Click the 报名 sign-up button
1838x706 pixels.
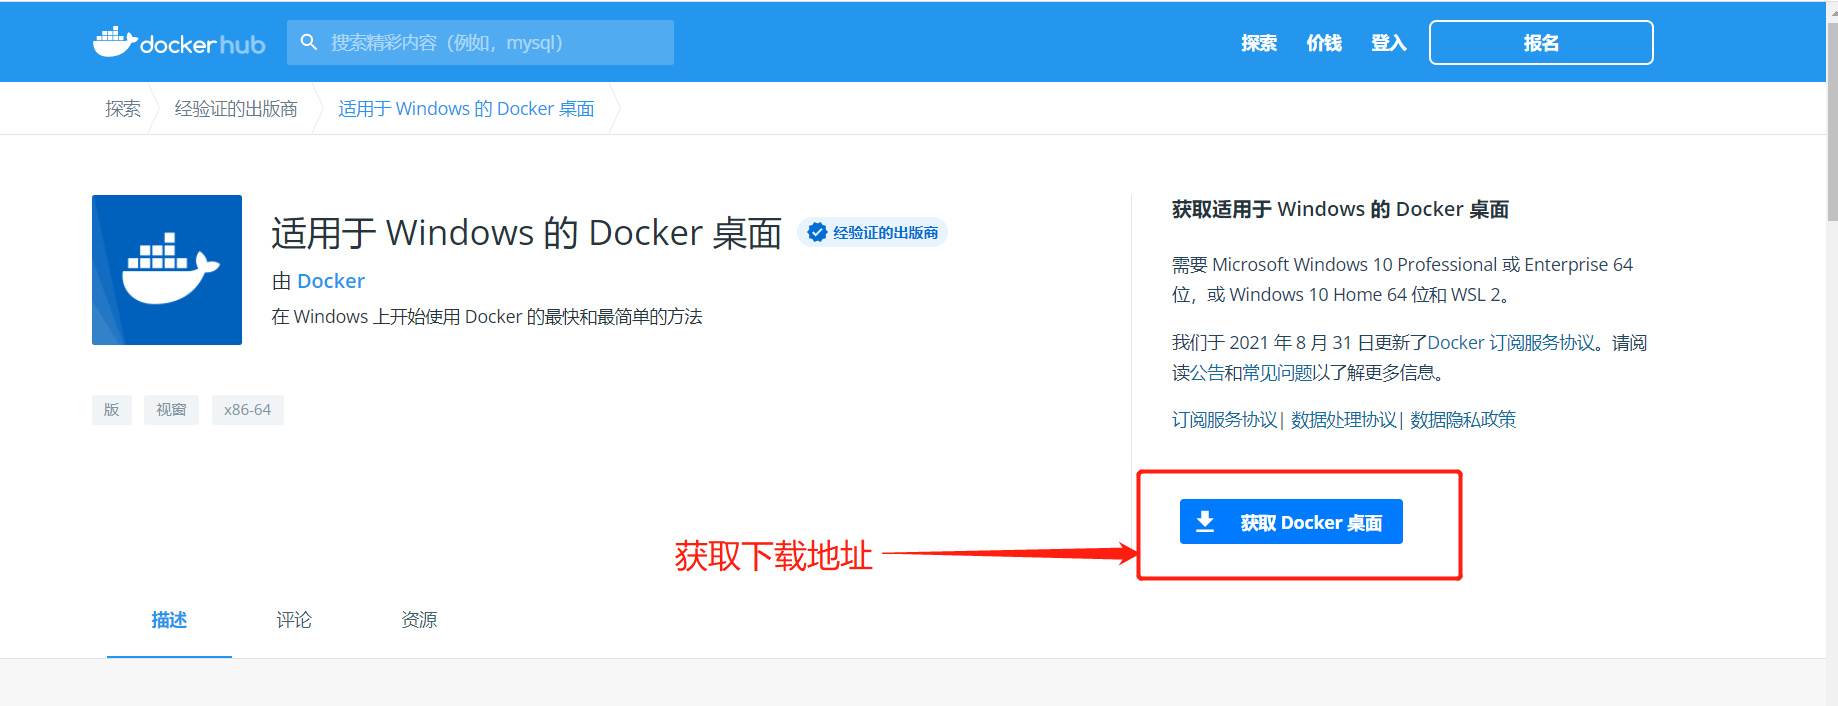tap(1541, 43)
